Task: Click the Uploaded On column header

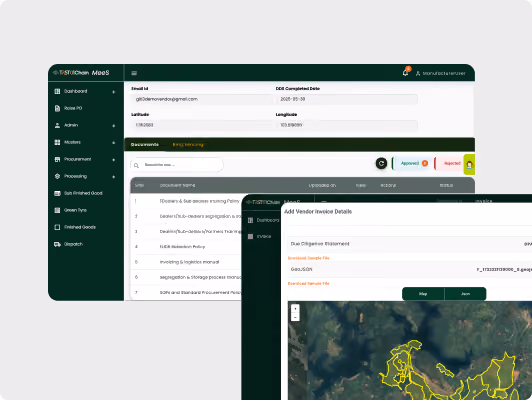Action: 322,186
